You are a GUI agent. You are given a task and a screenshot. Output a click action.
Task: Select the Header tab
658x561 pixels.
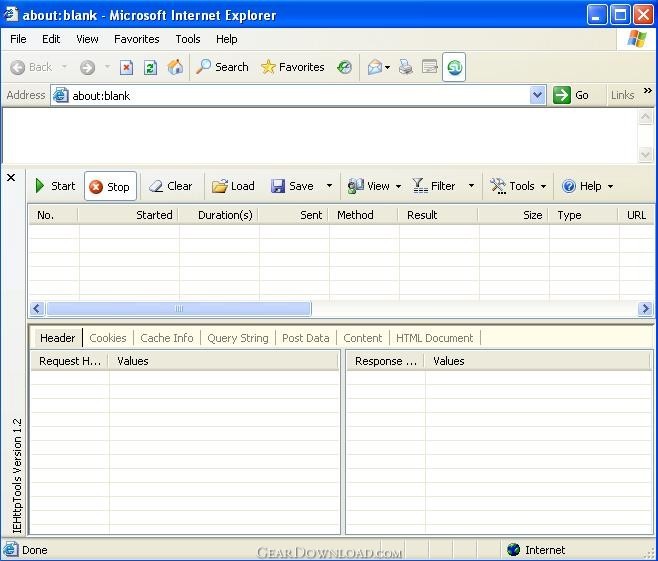(57, 338)
